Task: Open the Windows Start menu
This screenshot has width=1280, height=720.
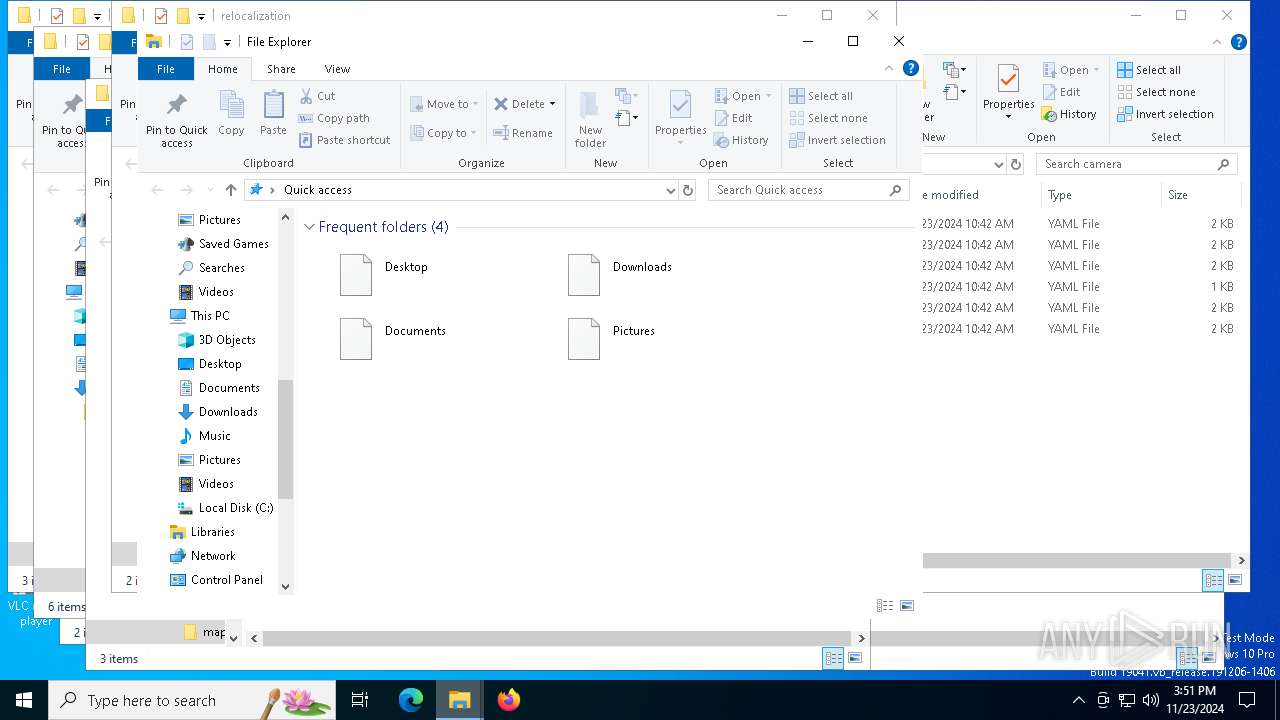Action: (24, 700)
